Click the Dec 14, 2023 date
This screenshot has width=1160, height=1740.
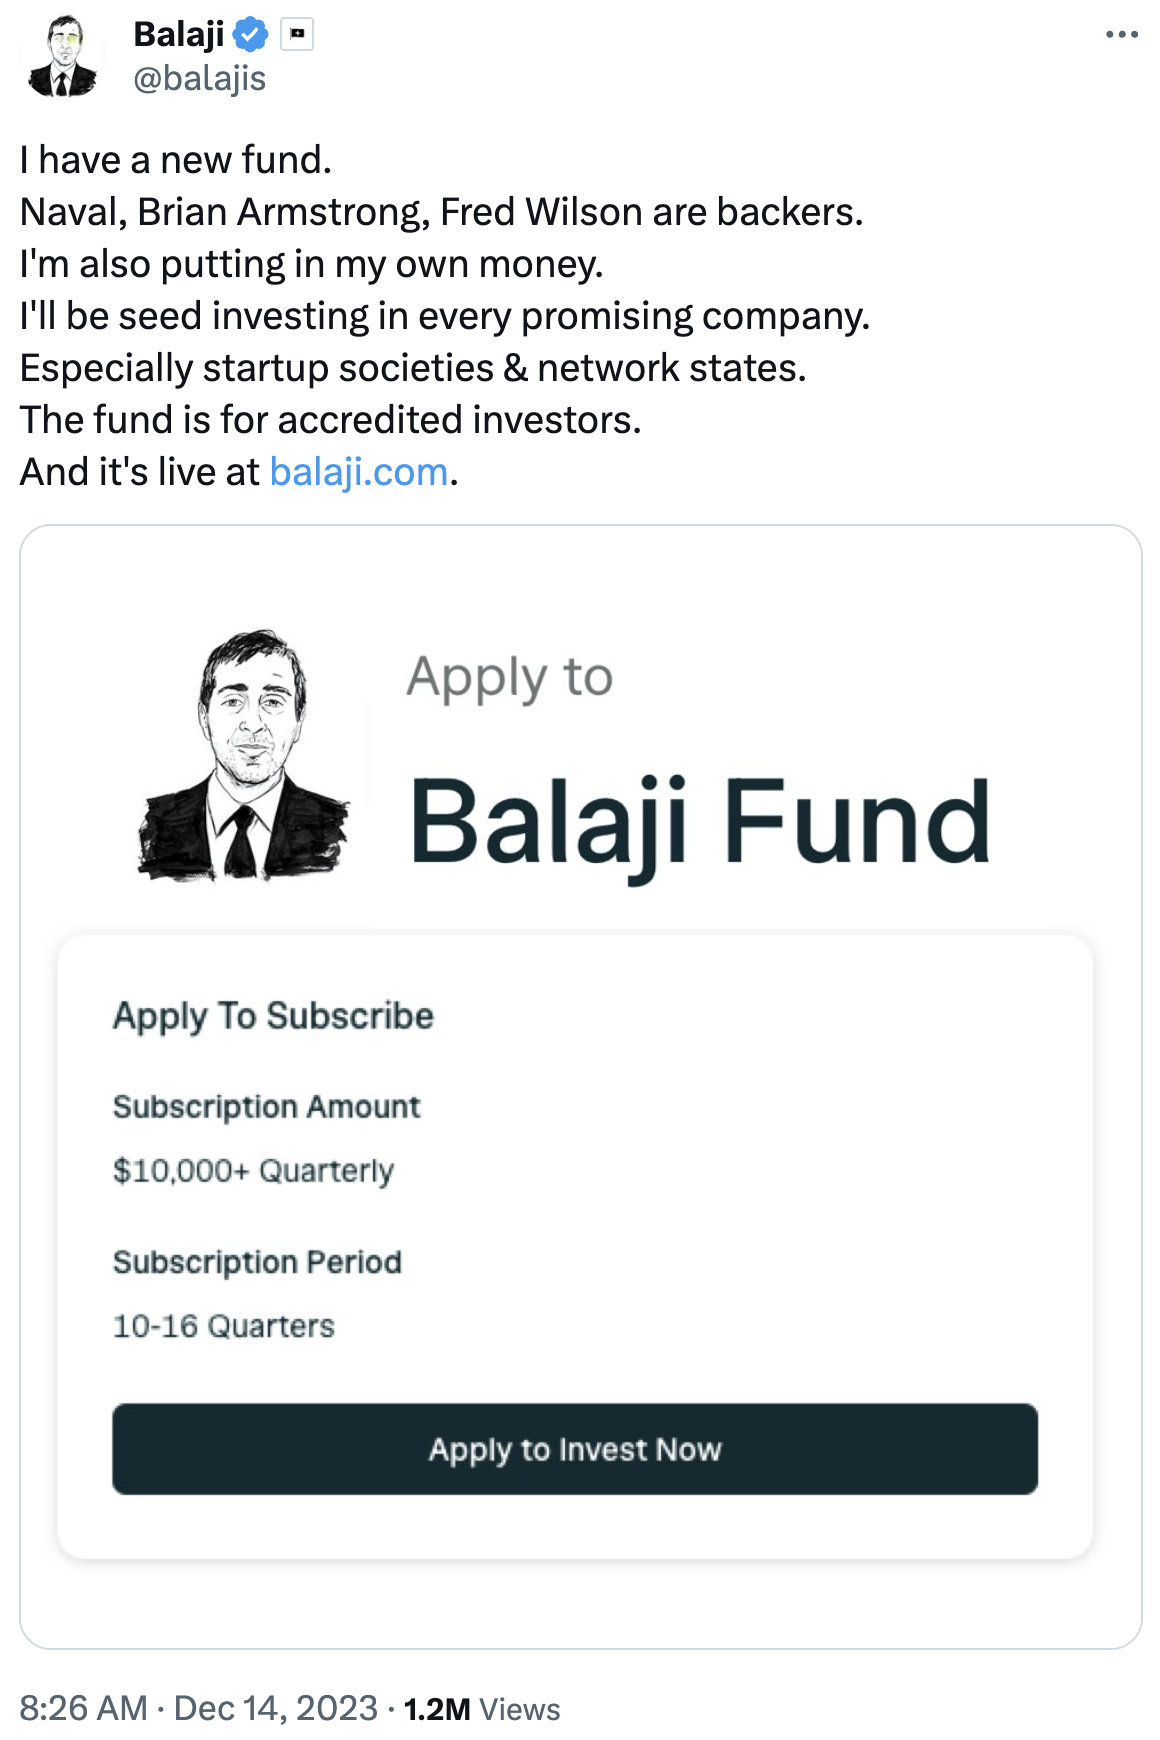tap(276, 1708)
